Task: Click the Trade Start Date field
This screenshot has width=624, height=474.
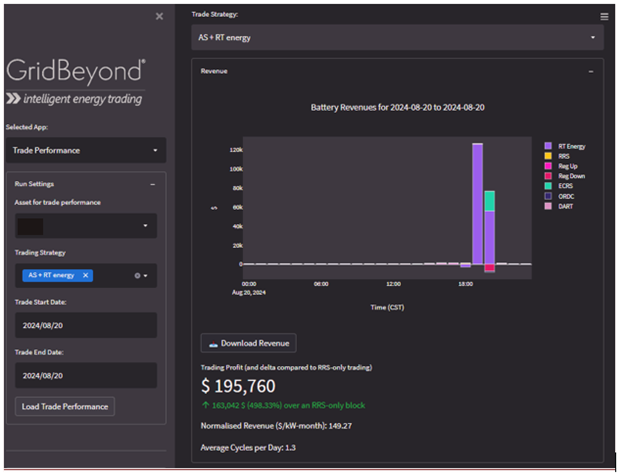Action: coord(86,325)
